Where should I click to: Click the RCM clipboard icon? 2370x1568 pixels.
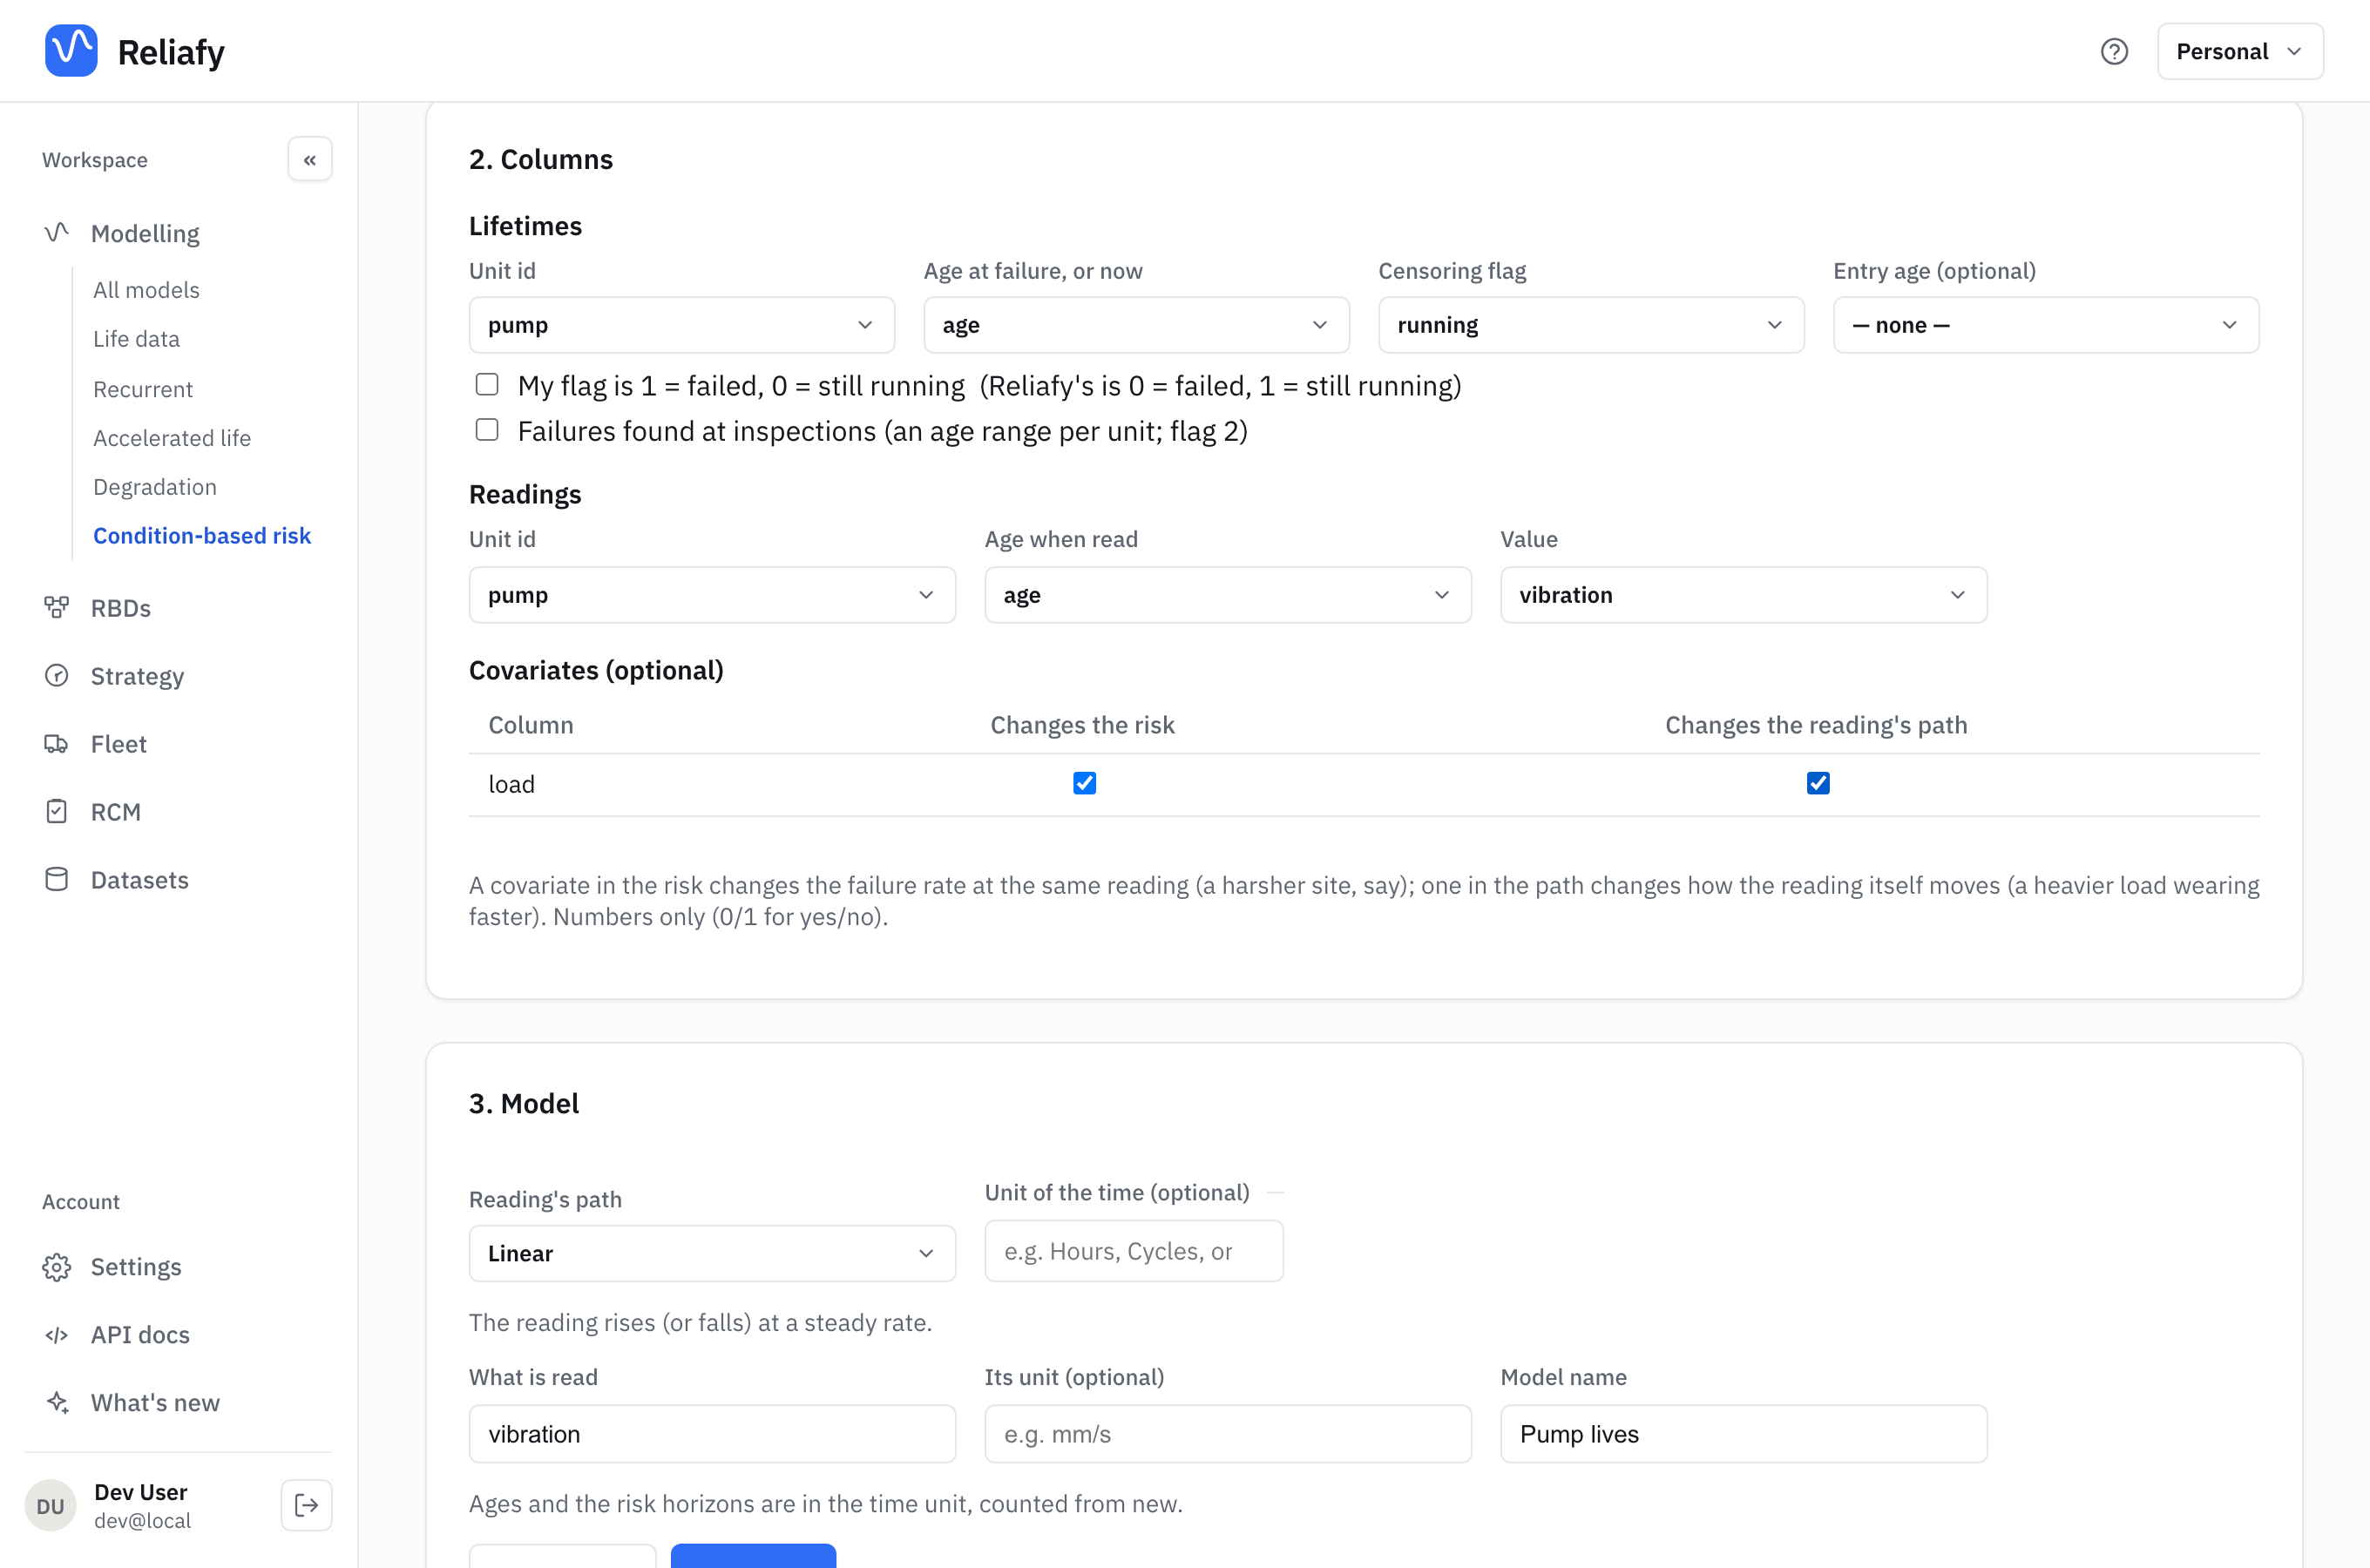57,811
